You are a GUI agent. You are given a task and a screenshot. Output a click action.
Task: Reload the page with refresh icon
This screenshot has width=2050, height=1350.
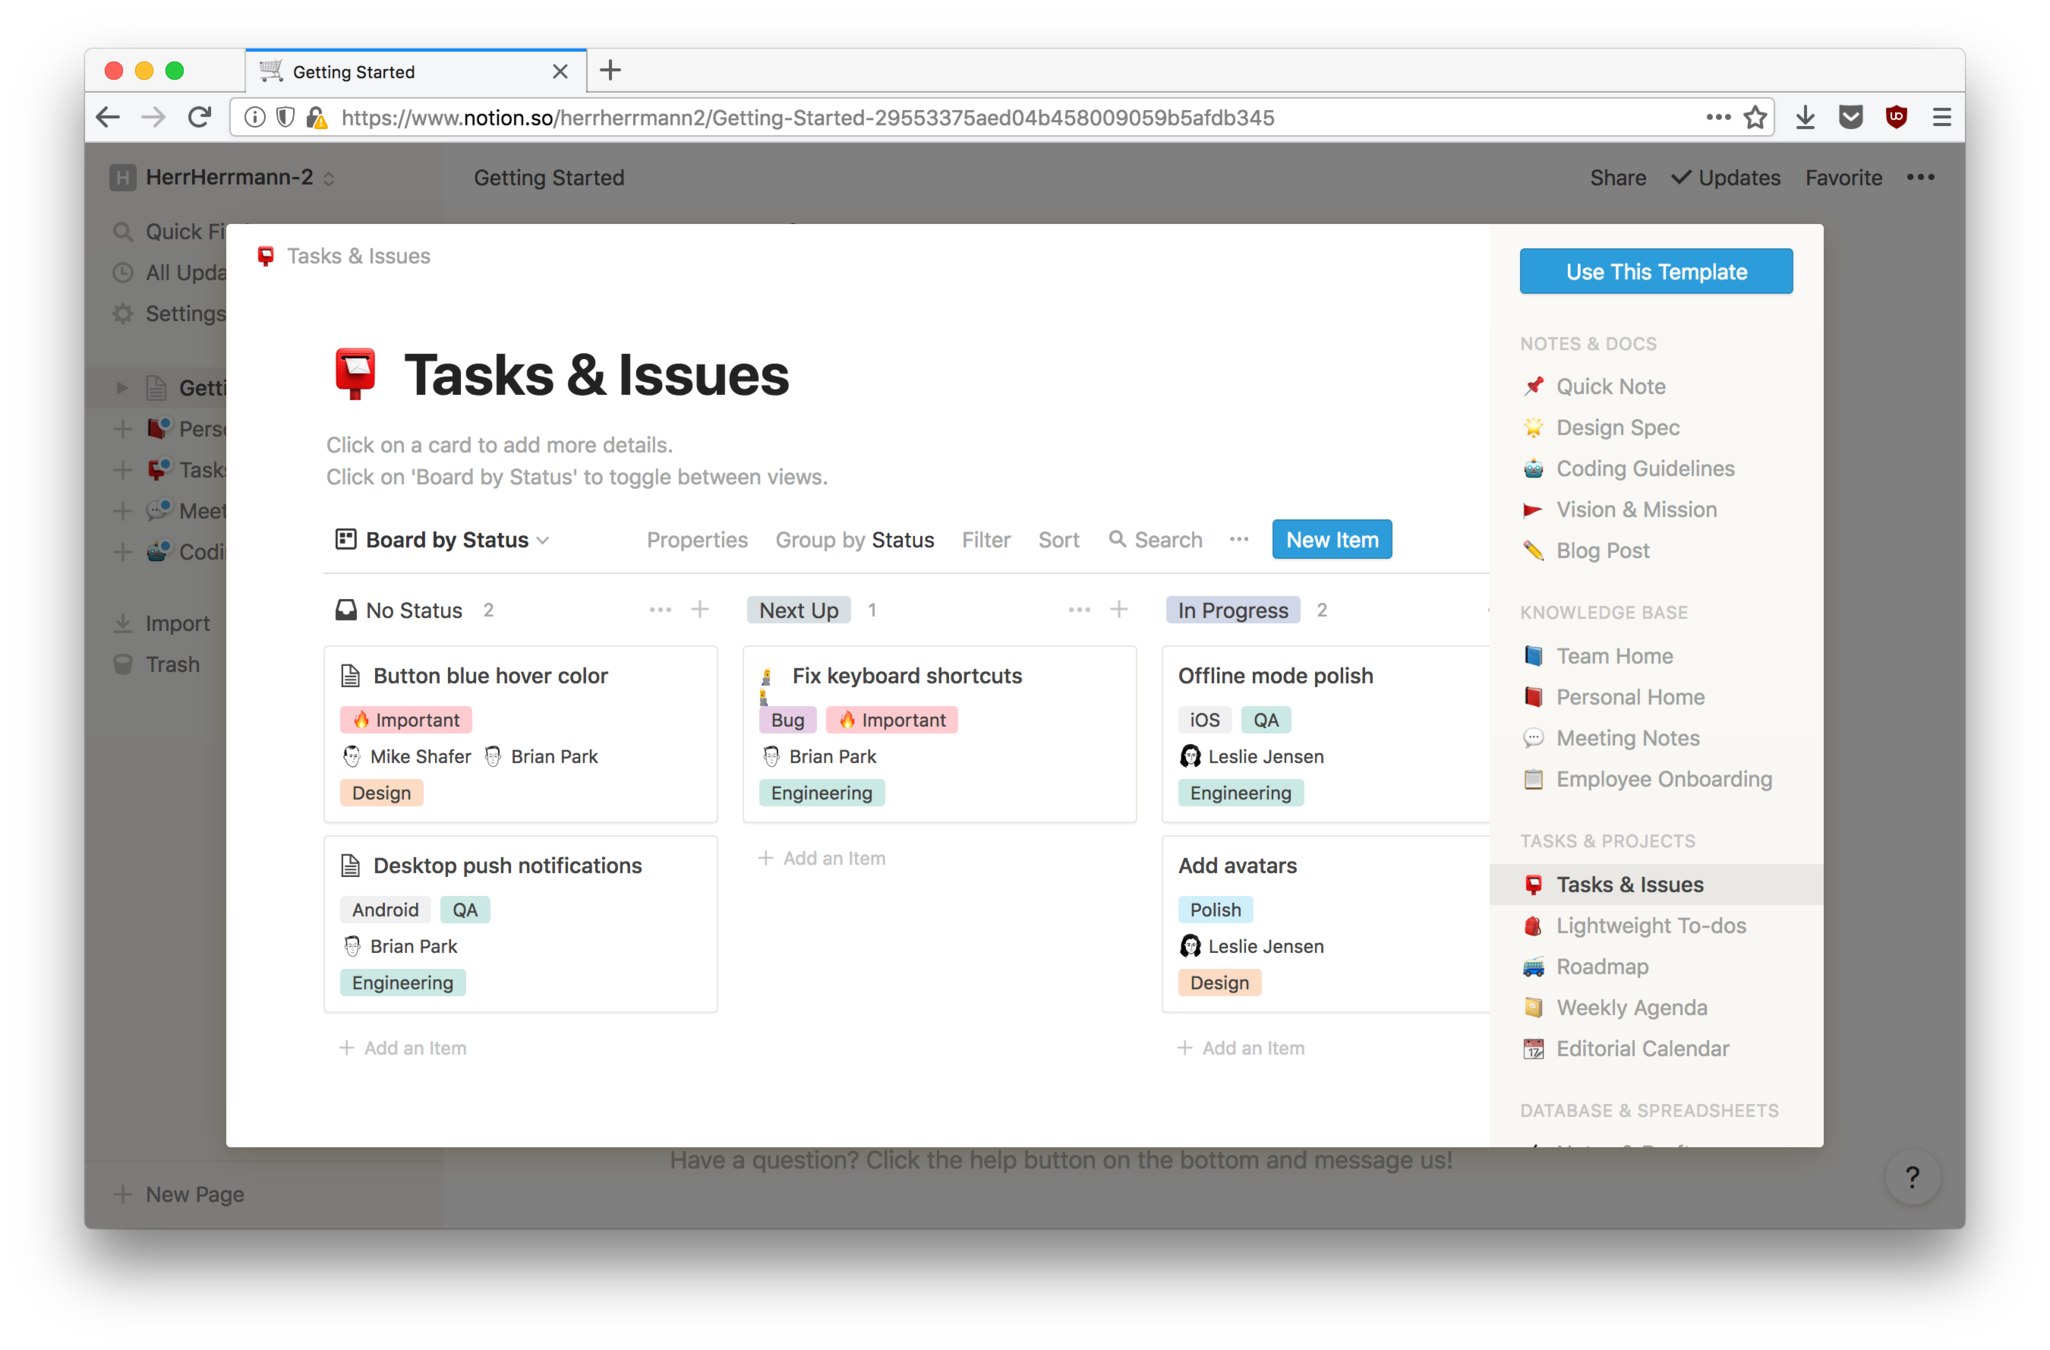tap(200, 118)
